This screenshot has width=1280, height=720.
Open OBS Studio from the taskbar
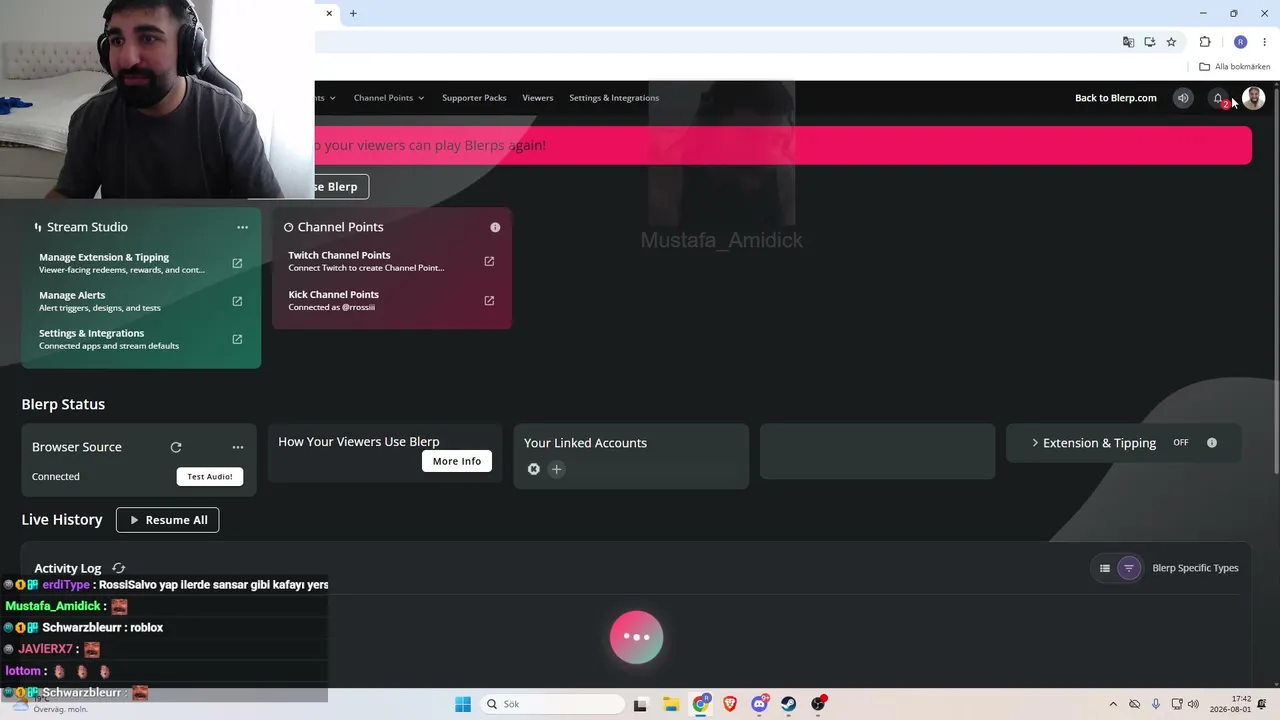point(819,704)
